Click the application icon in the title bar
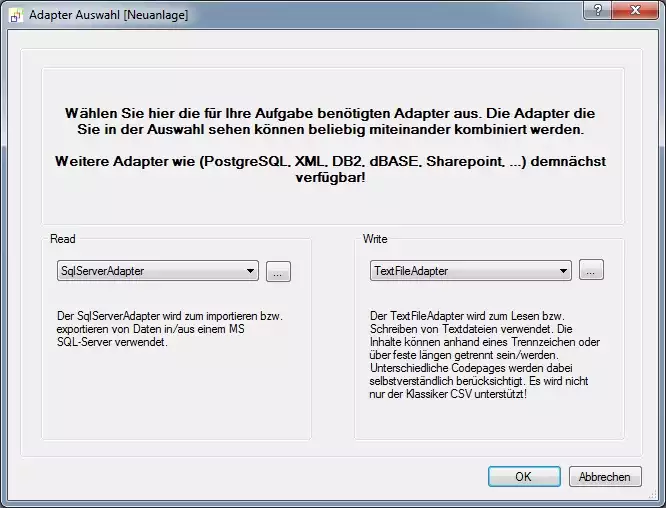 16,15
